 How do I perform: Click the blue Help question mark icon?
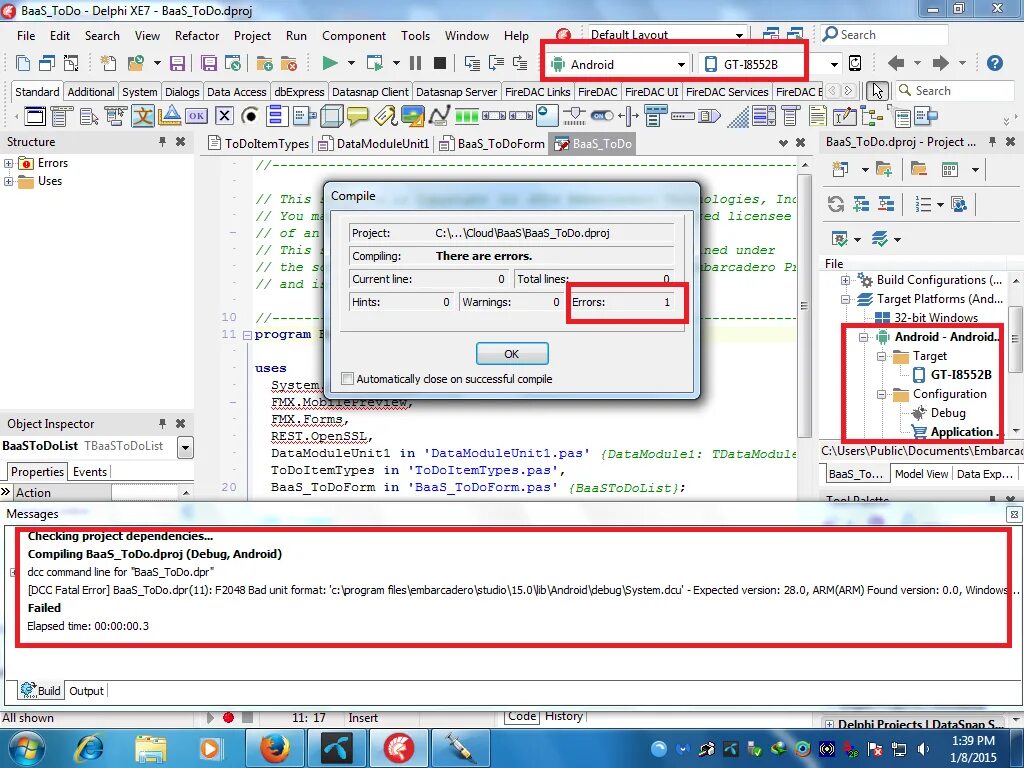[995, 63]
